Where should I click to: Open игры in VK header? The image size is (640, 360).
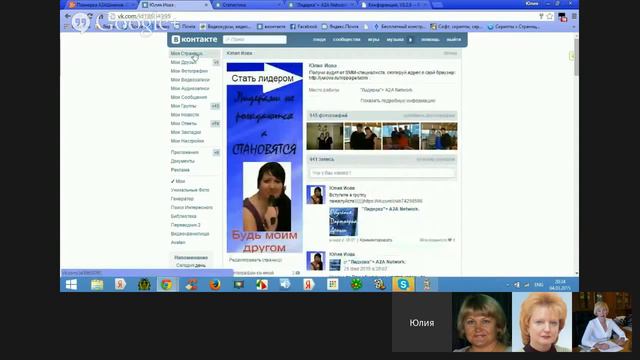[373, 40]
